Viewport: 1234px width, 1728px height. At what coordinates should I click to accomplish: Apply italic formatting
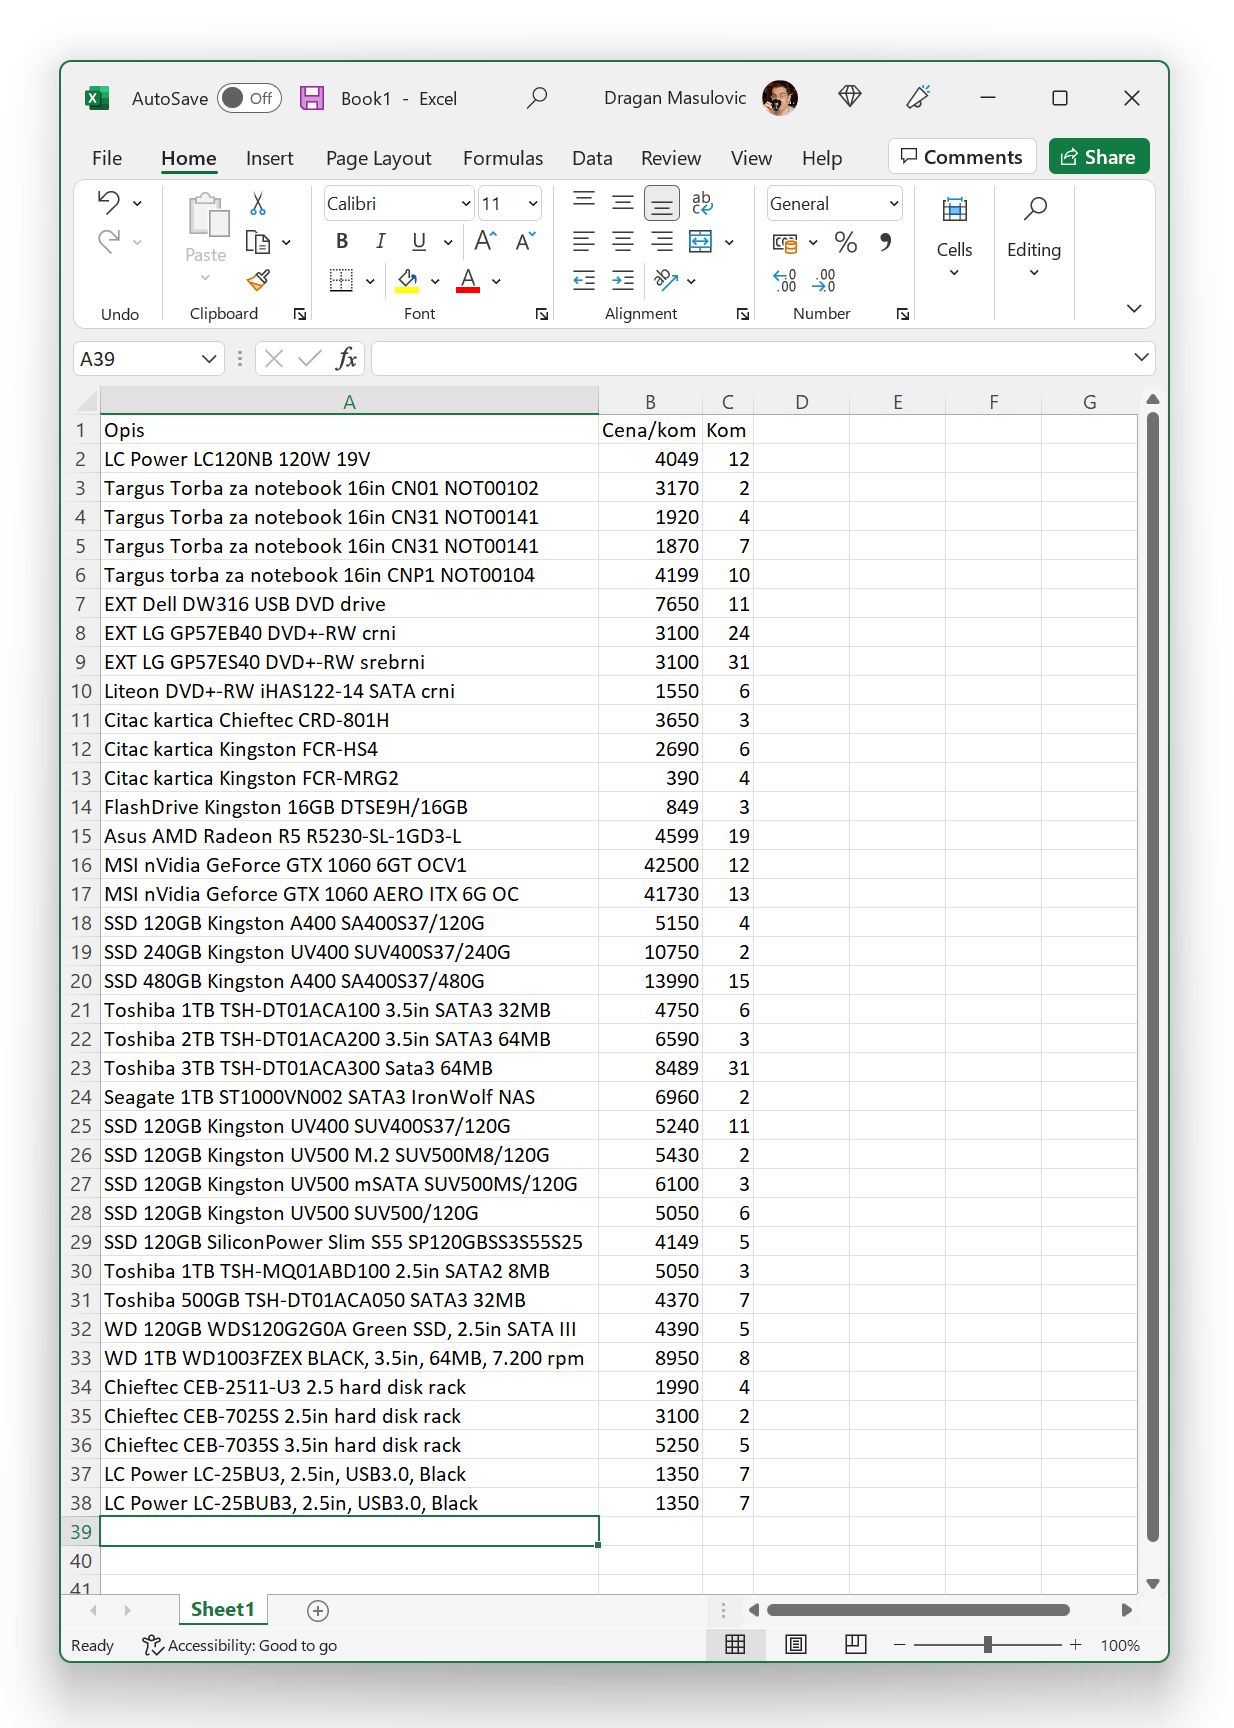pos(380,241)
